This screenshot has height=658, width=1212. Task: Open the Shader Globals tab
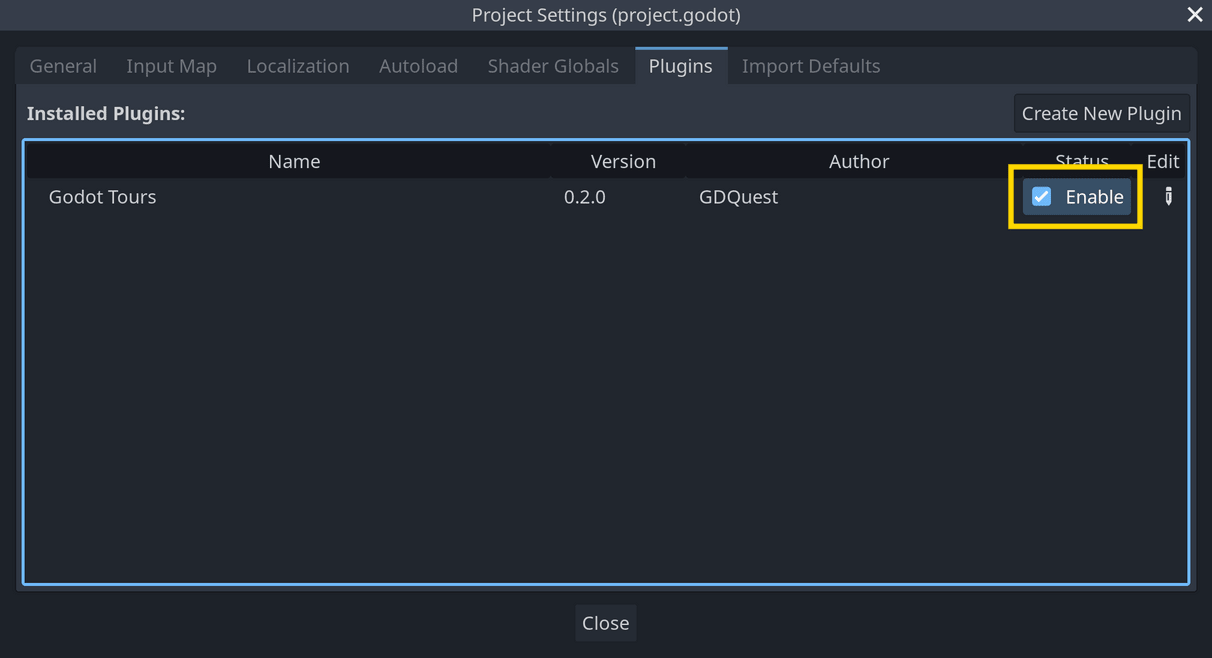(x=553, y=66)
